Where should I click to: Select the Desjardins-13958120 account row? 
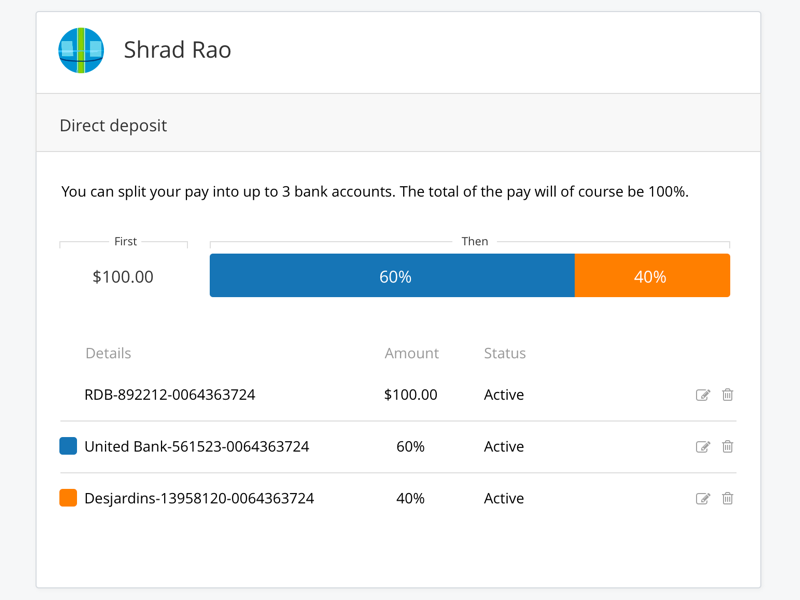200,498
